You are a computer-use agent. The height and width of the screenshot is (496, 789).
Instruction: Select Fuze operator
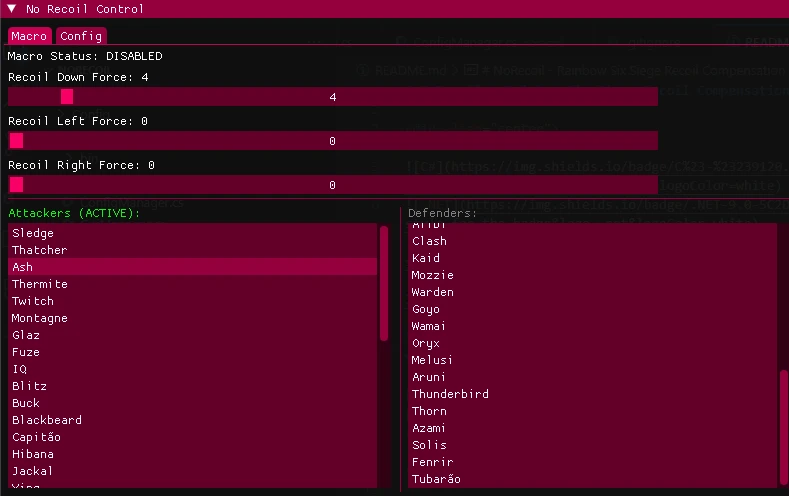click(x=193, y=352)
